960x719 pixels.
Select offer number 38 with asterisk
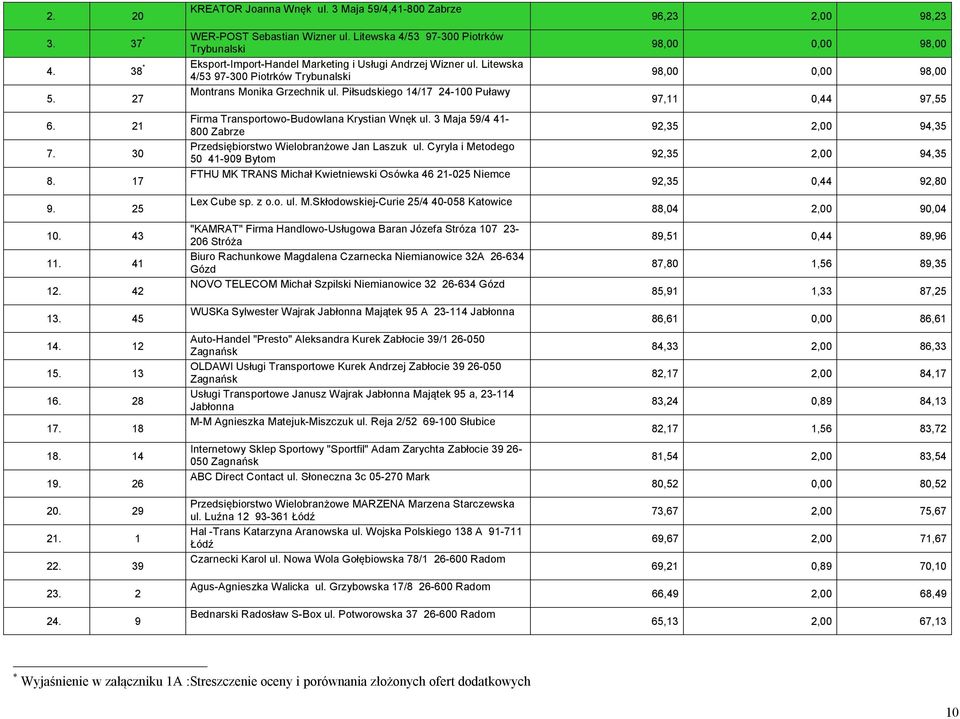pos(138,70)
